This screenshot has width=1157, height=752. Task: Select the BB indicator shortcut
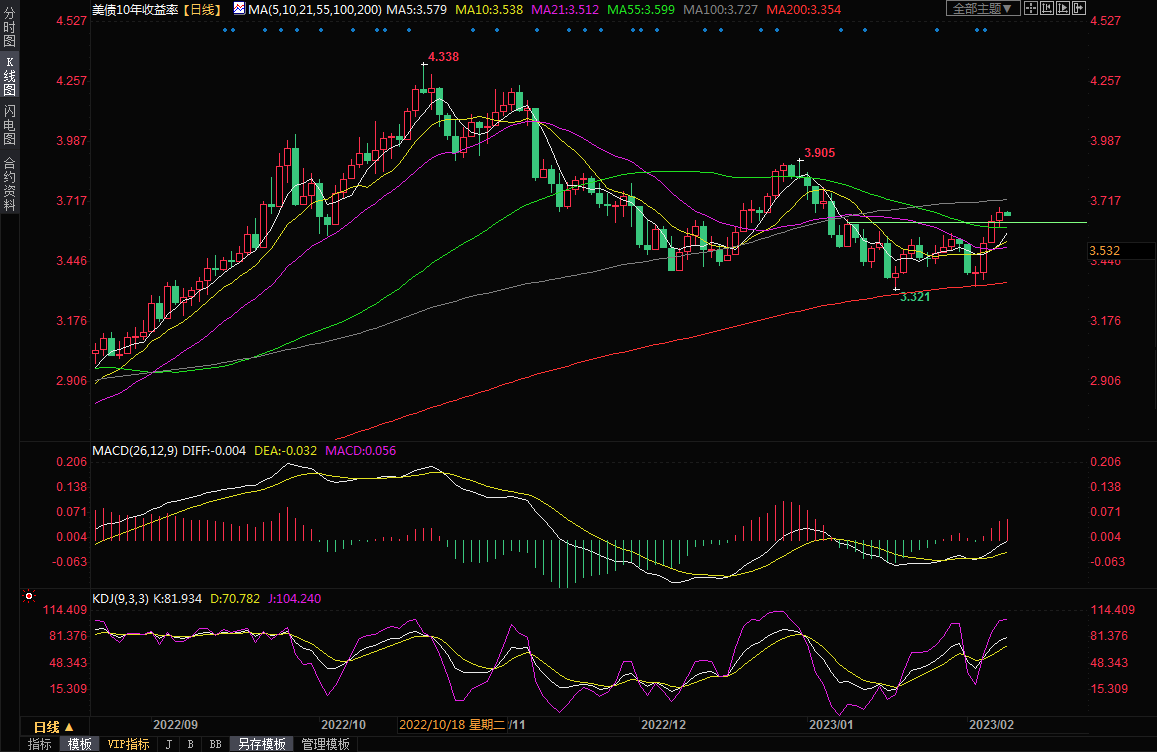pyautogui.click(x=215, y=744)
